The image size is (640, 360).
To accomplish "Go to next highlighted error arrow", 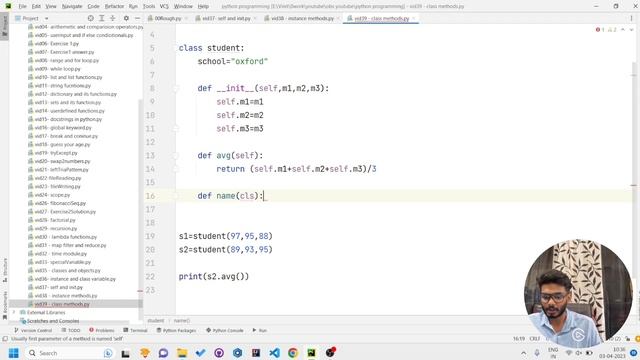I will tap(631, 30).
